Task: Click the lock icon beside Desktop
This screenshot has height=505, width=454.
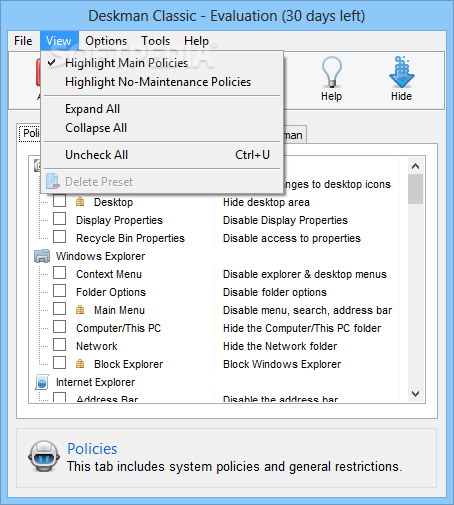Action: click(x=80, y=202)
